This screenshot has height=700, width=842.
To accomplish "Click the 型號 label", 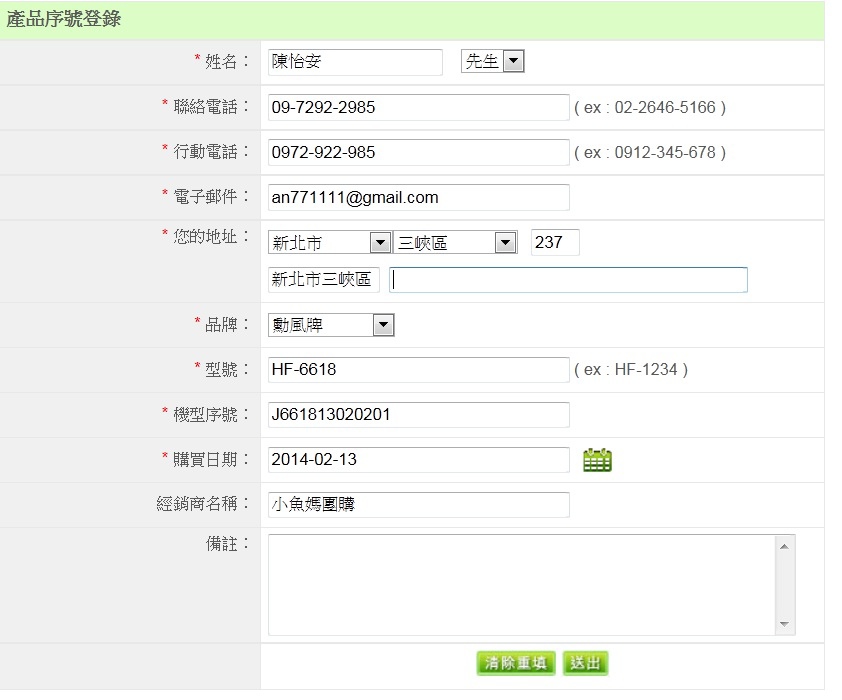I will click(221, 369).
